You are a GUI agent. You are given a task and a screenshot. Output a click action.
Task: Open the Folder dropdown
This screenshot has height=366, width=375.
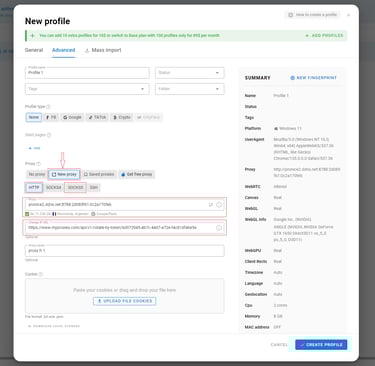click(190, 89)
